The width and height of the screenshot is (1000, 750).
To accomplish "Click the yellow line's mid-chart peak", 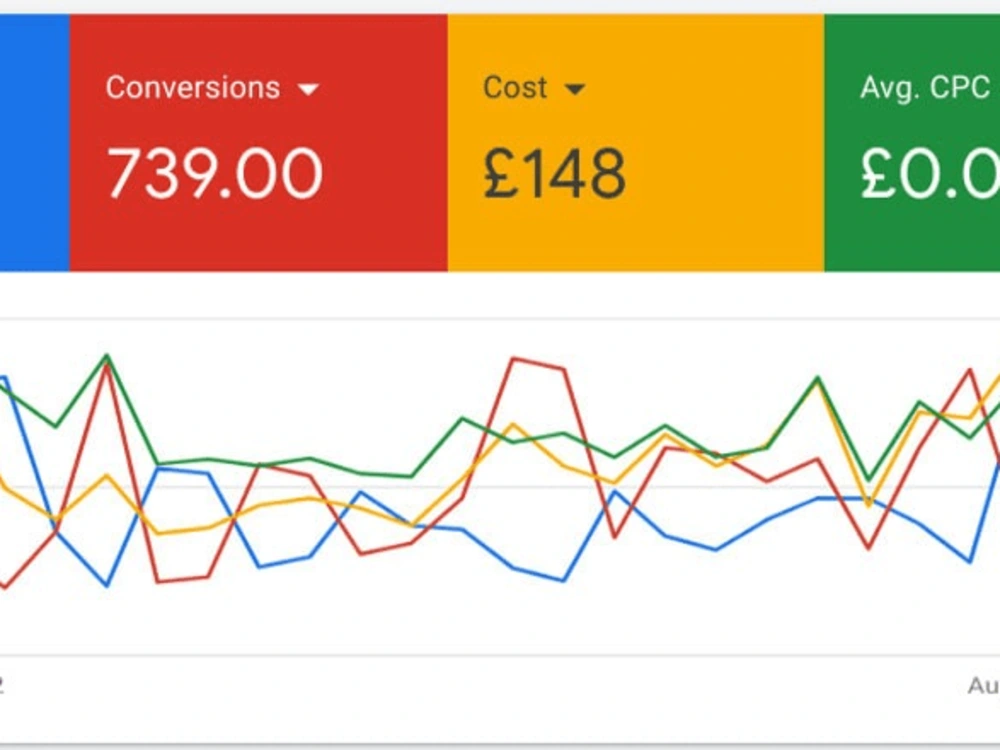I will coord(513,424).
